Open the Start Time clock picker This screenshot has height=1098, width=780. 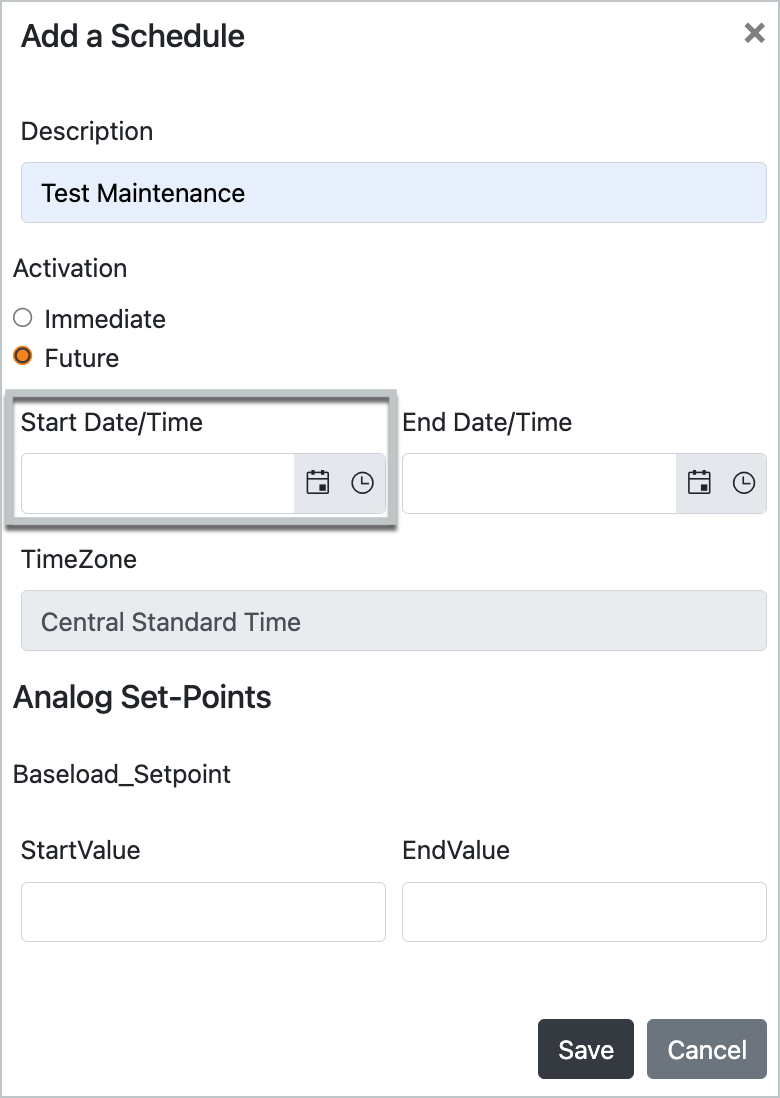[x=360, y=482]
